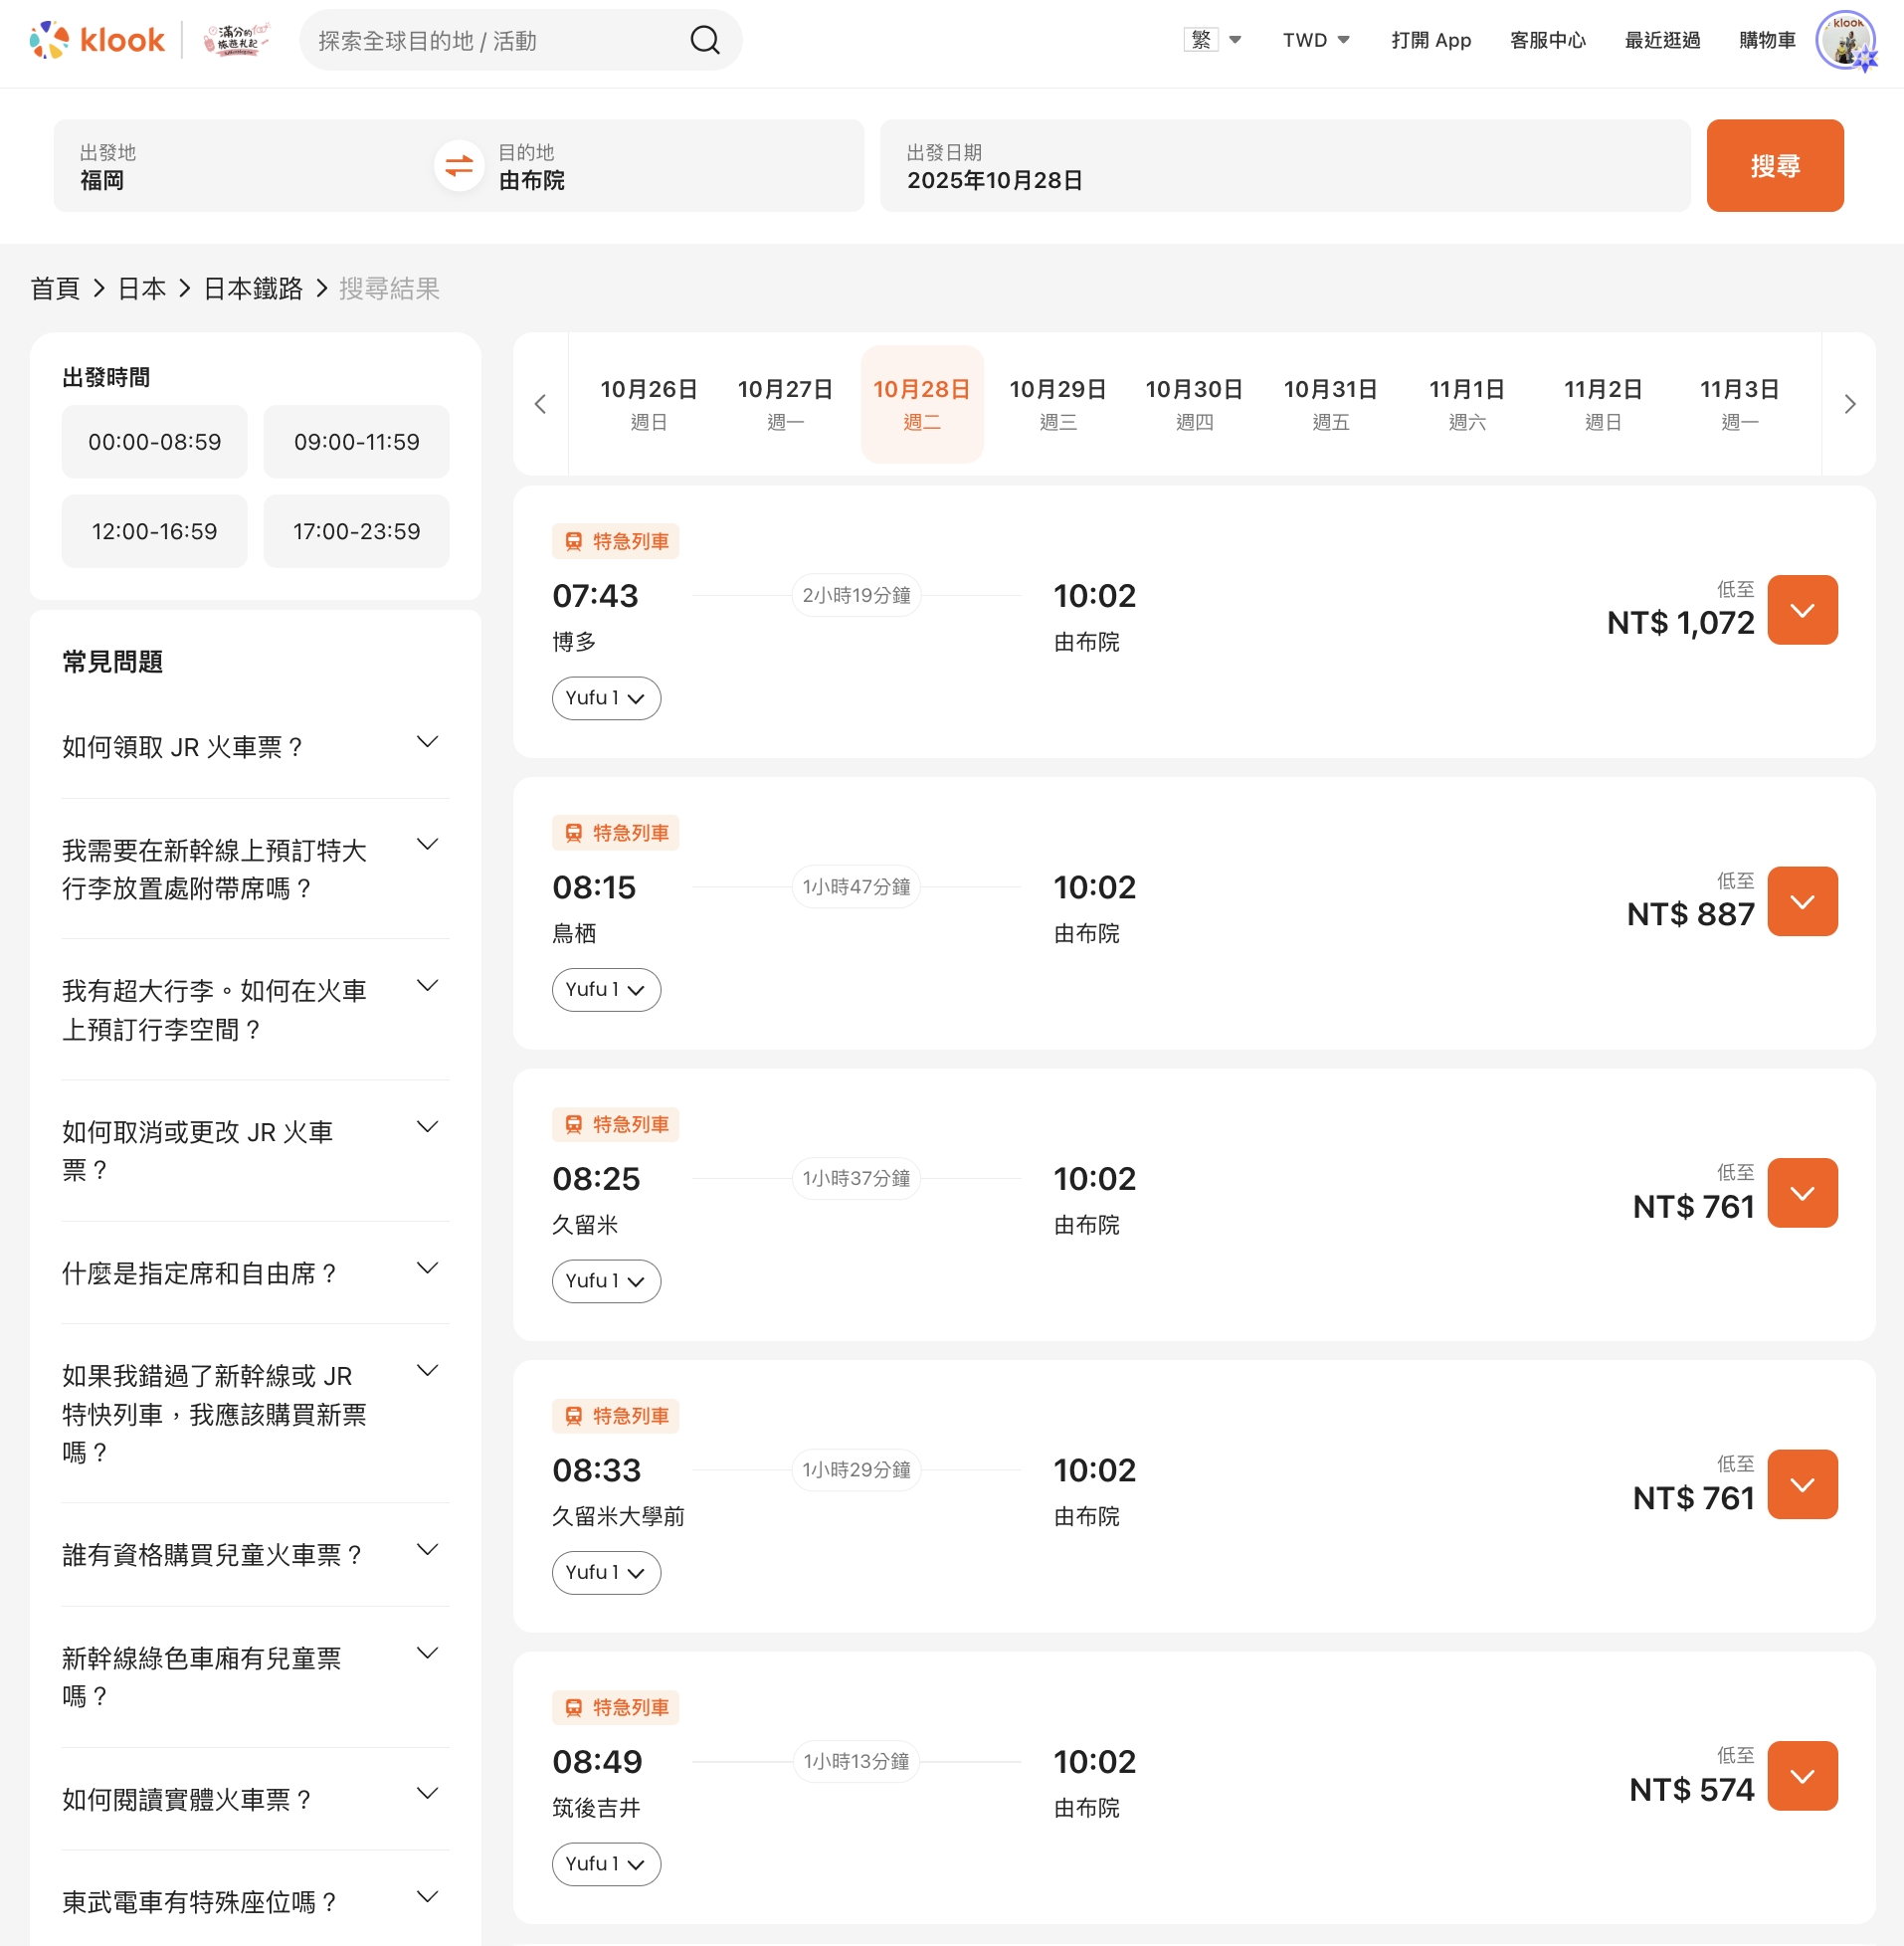Select the 12:00-16:59 departure time filter
This screenshot has height=1946, width=1904.
point(154,531)
